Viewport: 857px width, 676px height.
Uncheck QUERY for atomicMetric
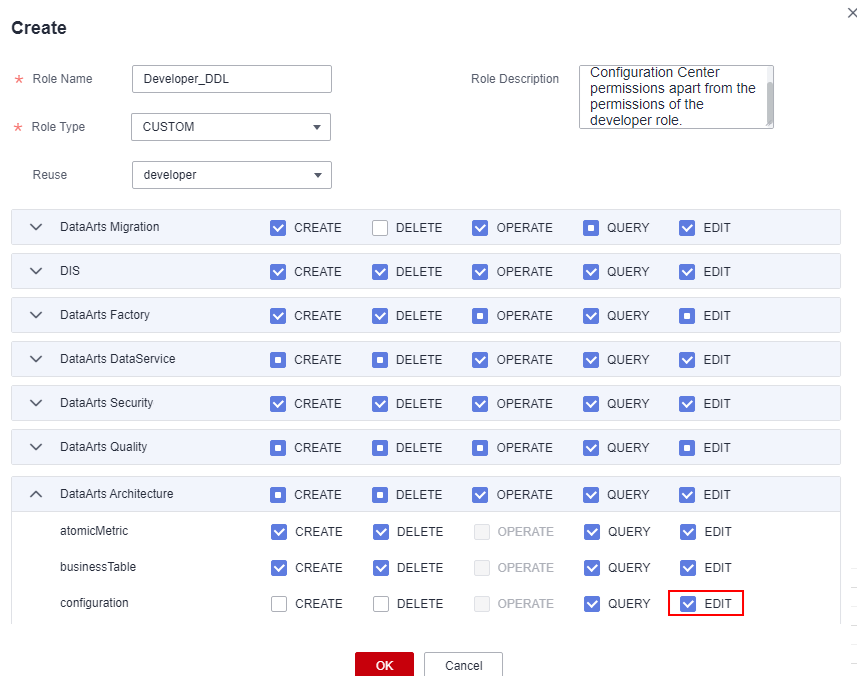592,532
